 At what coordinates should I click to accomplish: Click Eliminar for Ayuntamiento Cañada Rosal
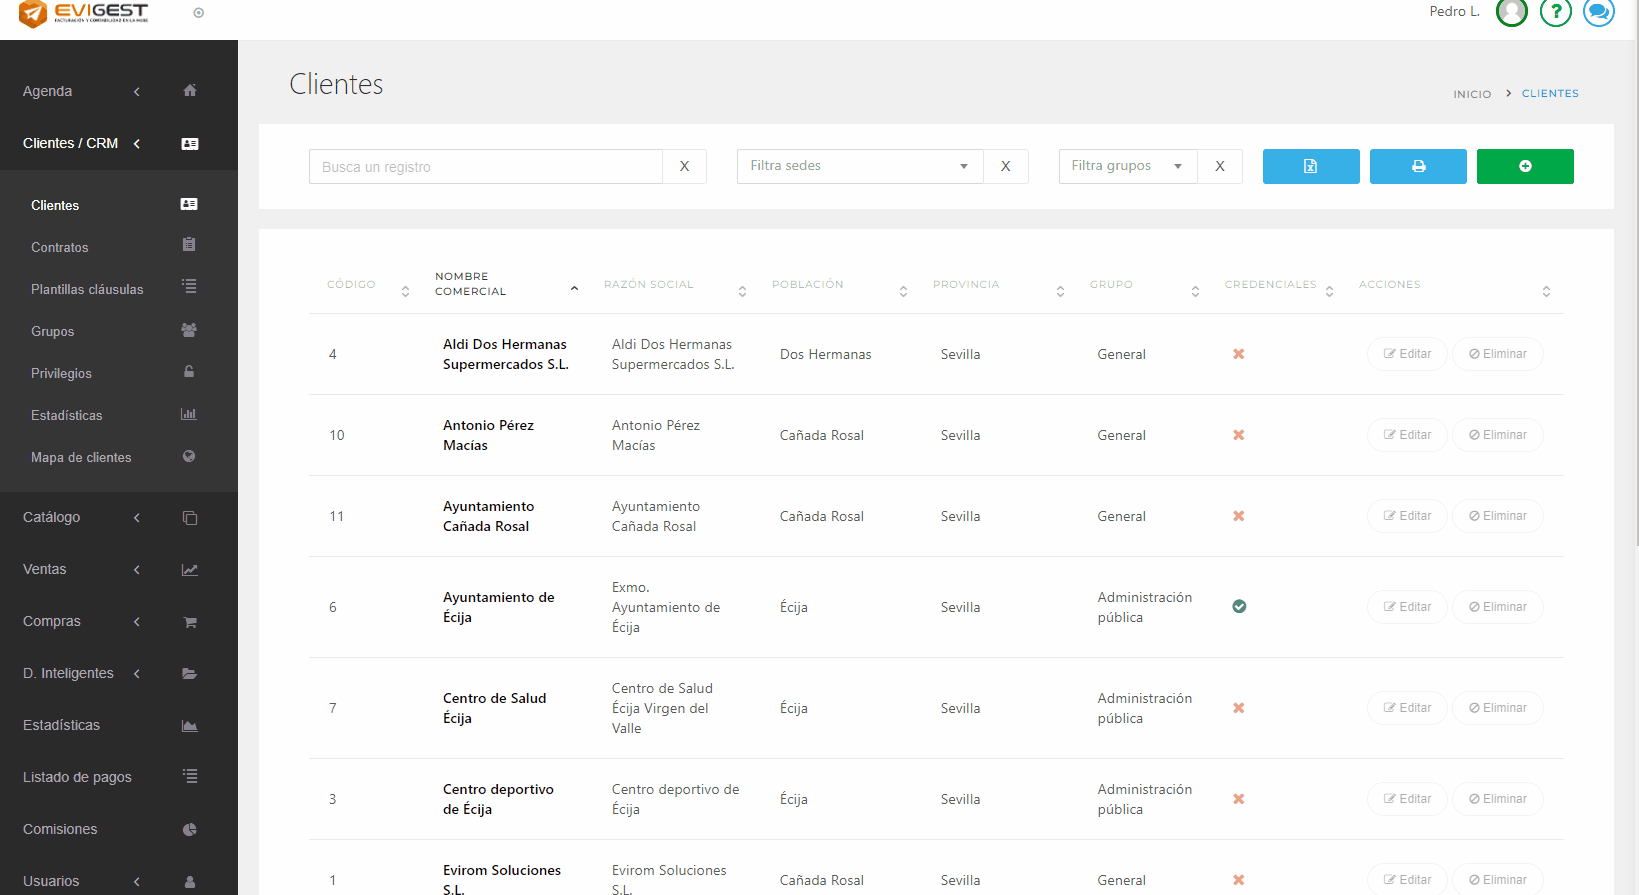pos(1497,516)
